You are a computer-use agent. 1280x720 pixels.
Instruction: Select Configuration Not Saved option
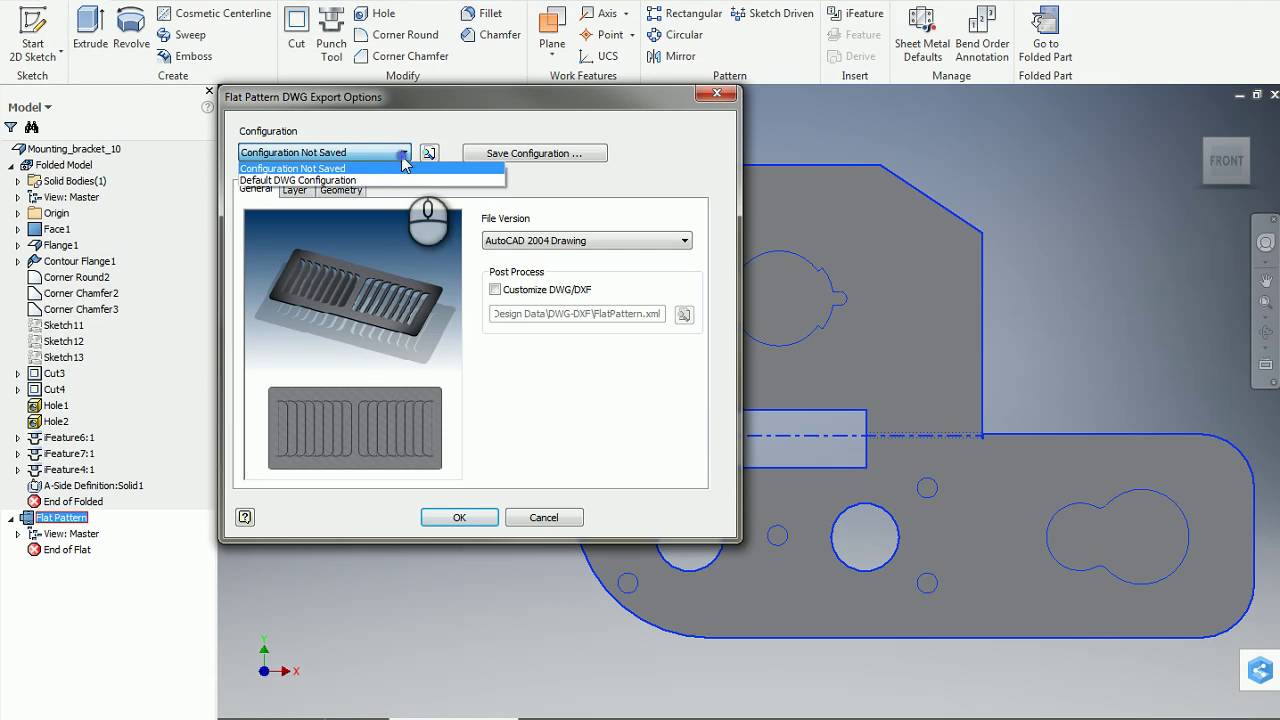coord(372,168)
